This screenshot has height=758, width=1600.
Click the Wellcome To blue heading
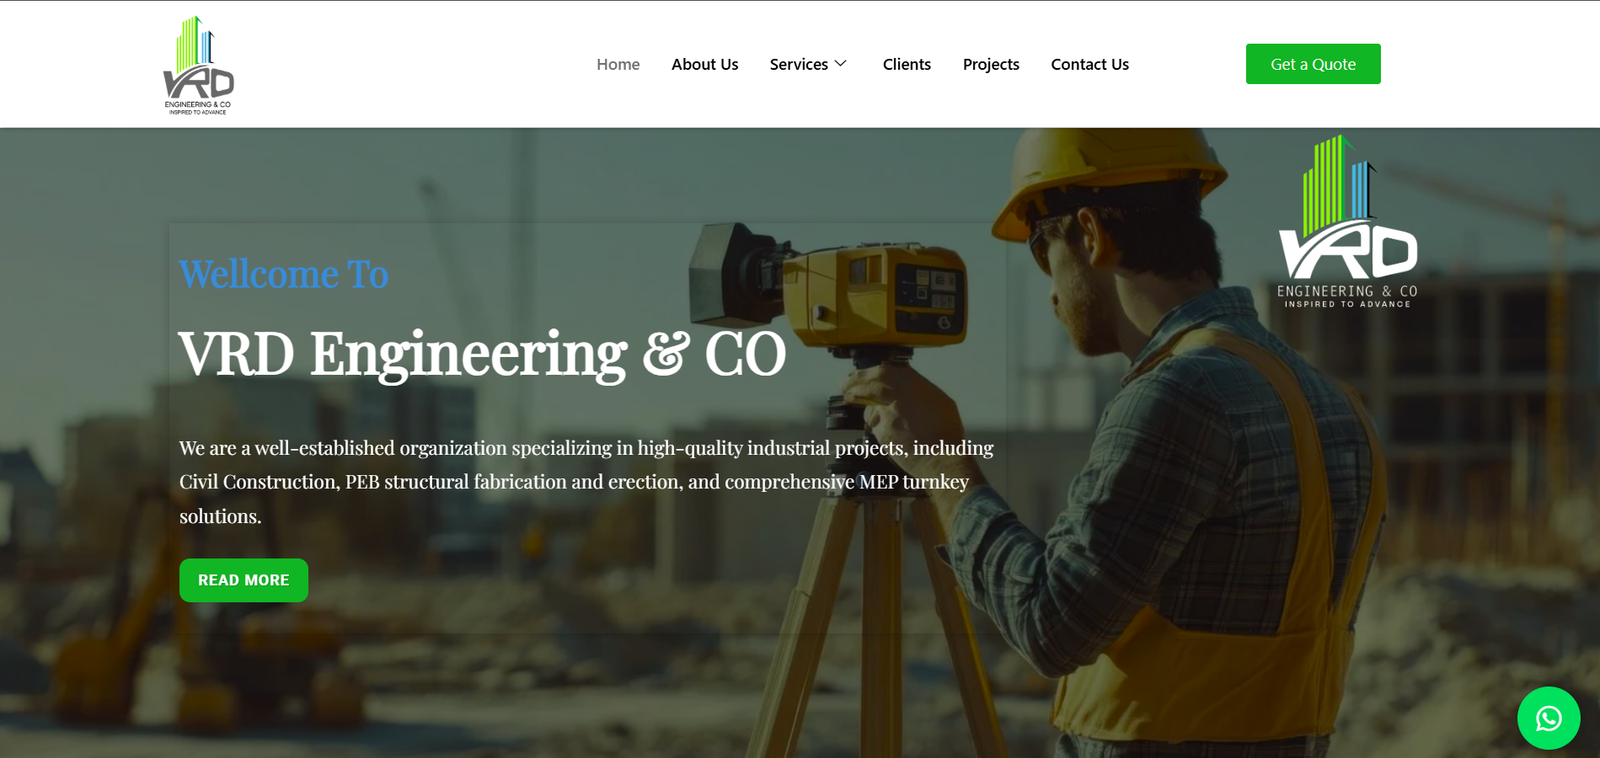click(x=283, y=274)
